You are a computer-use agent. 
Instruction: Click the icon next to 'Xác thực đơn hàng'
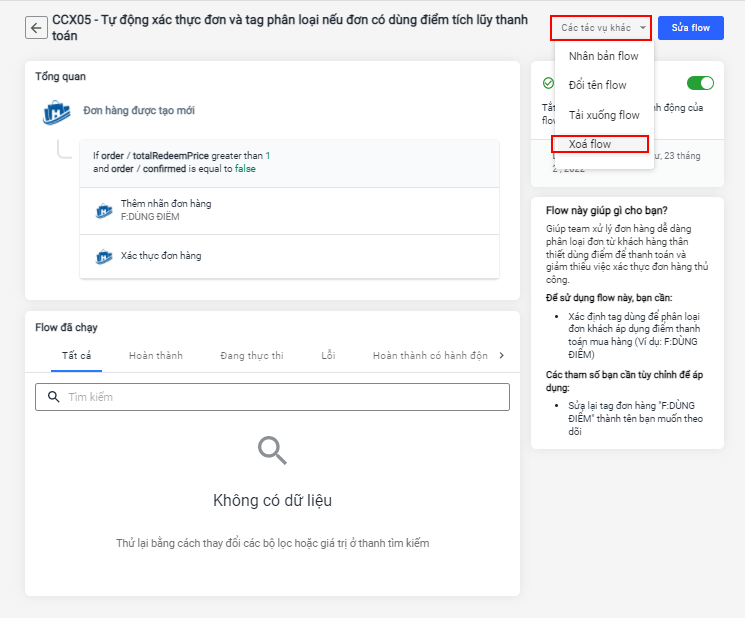(x=104, y=257)
